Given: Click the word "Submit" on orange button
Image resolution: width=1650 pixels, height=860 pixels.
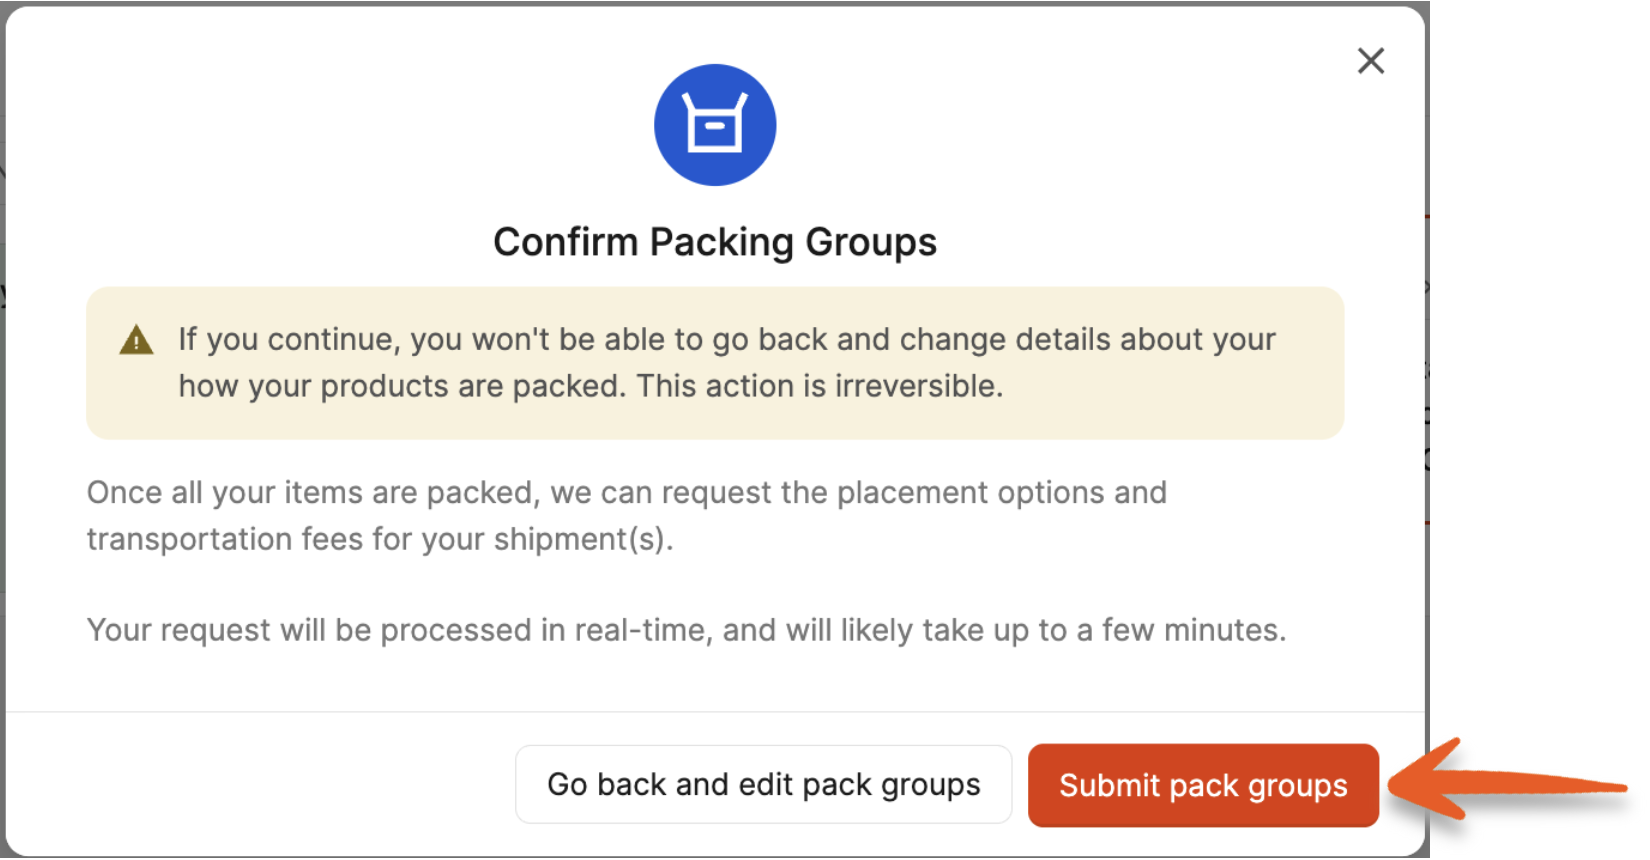Looking at the screenshot, I should pyautogui.click(x=1108, y=785).
